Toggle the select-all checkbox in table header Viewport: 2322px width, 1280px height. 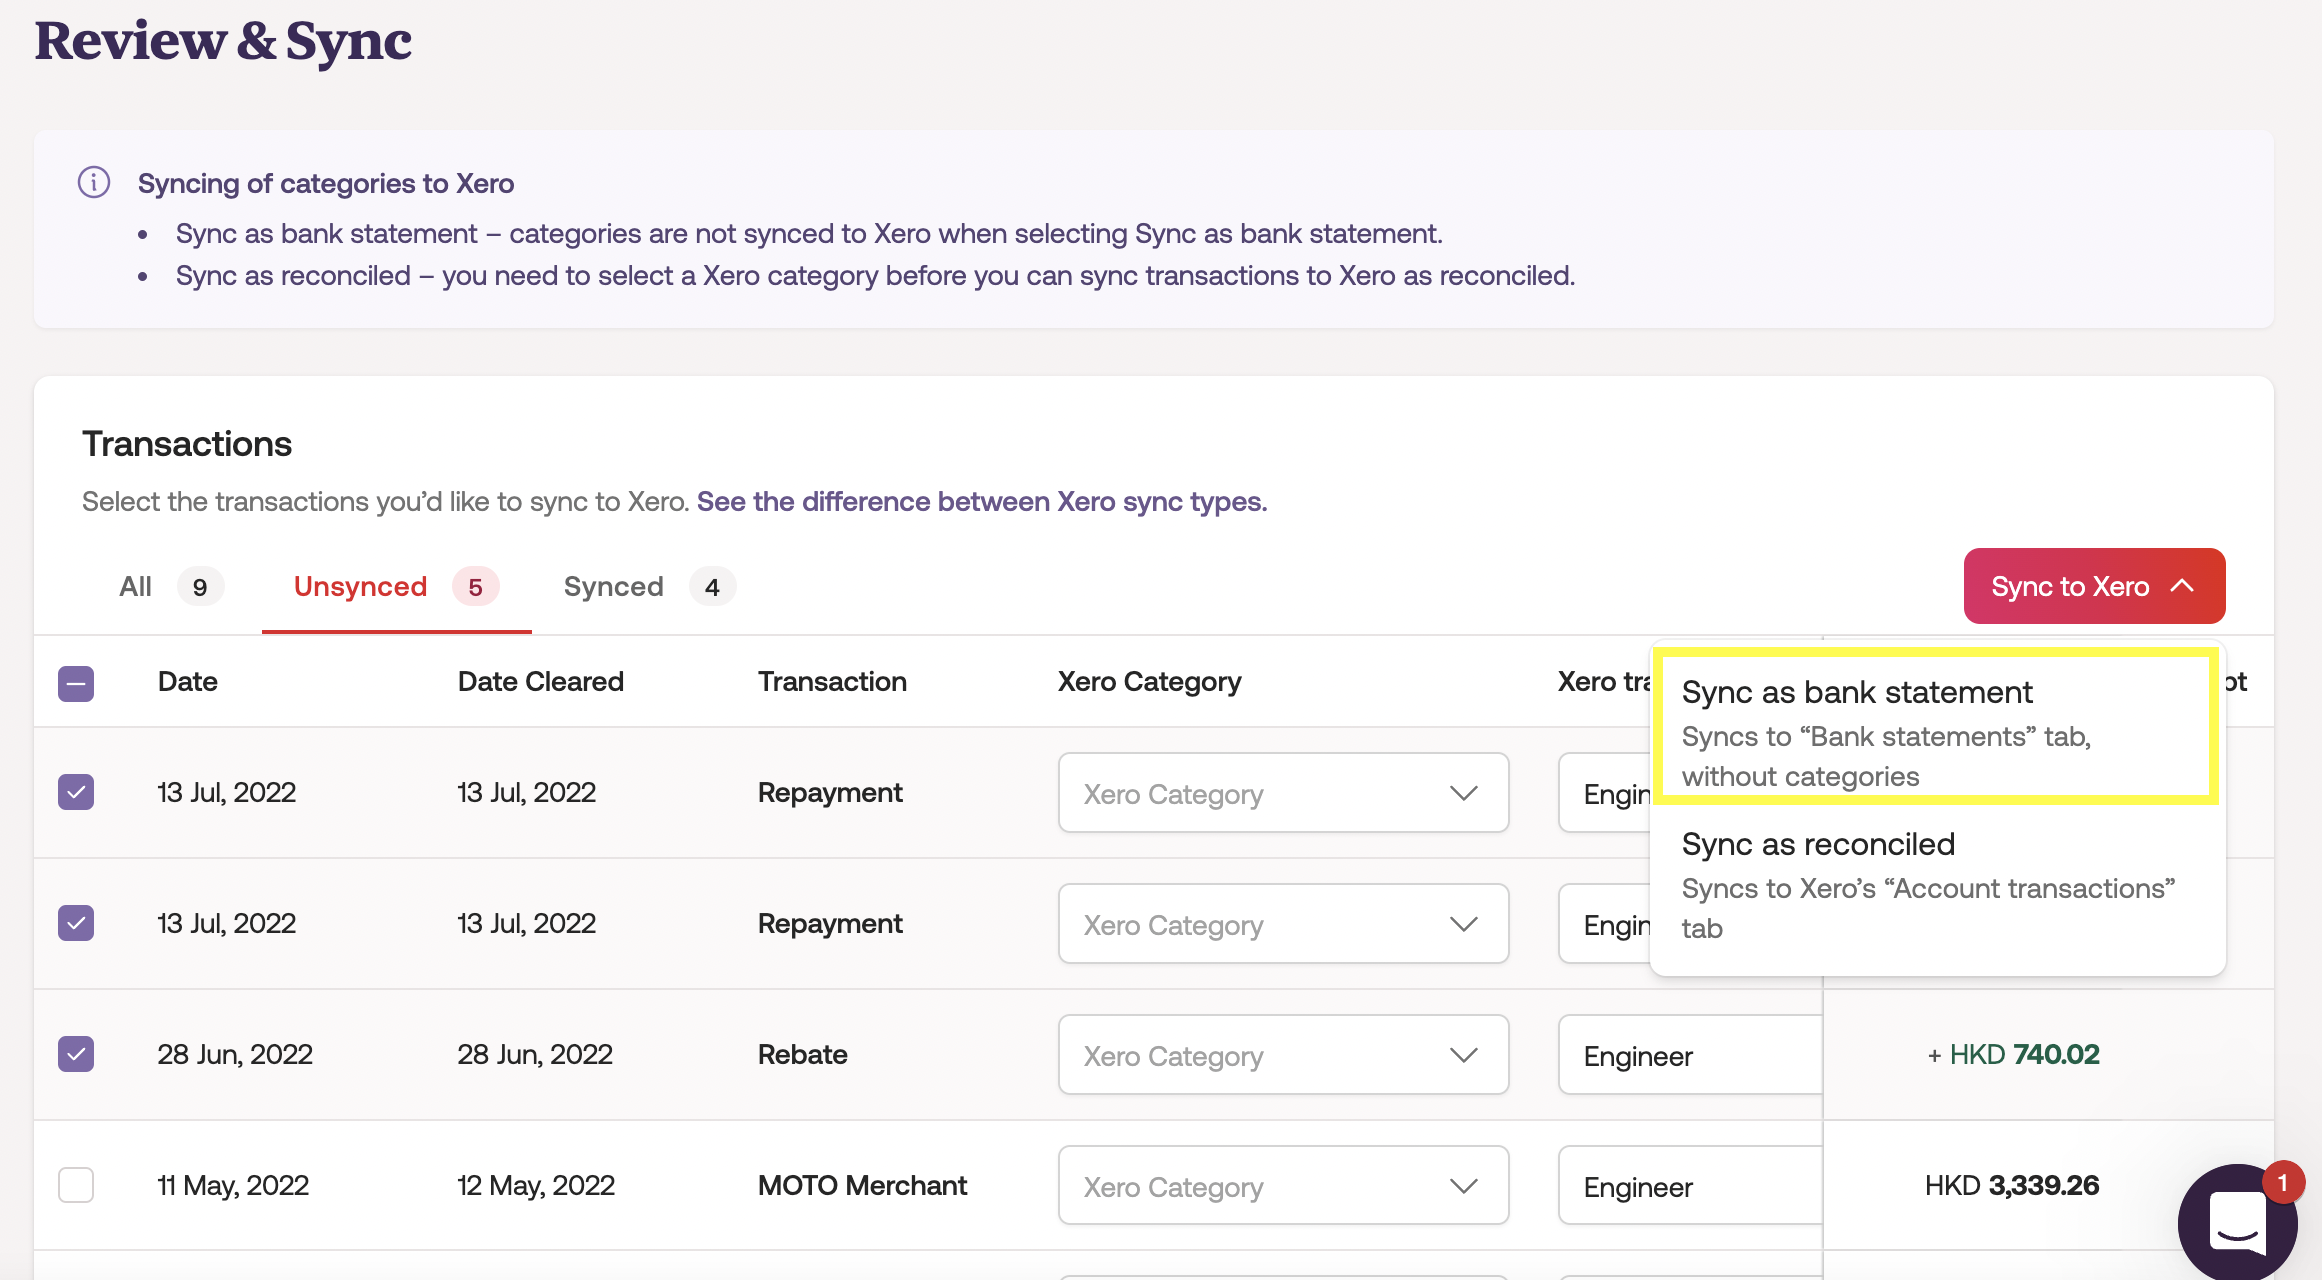pyautogui.click(x=76, y=683)
